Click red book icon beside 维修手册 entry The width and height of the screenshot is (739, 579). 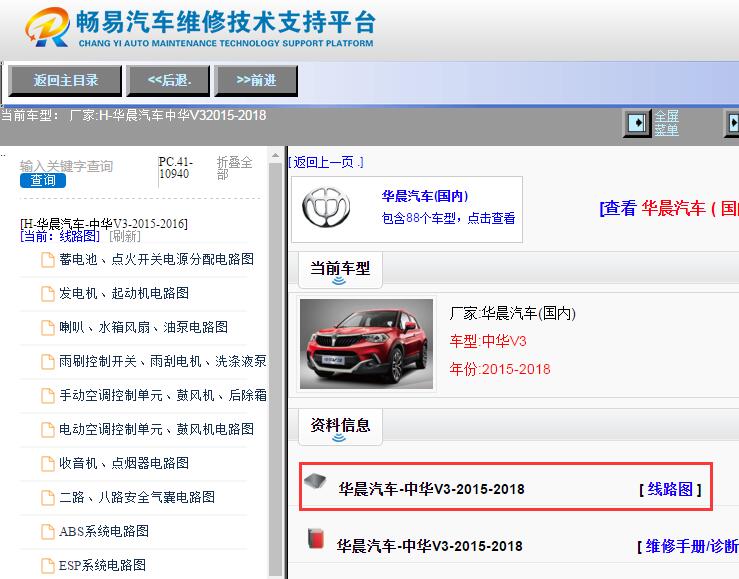pos(315,538)
